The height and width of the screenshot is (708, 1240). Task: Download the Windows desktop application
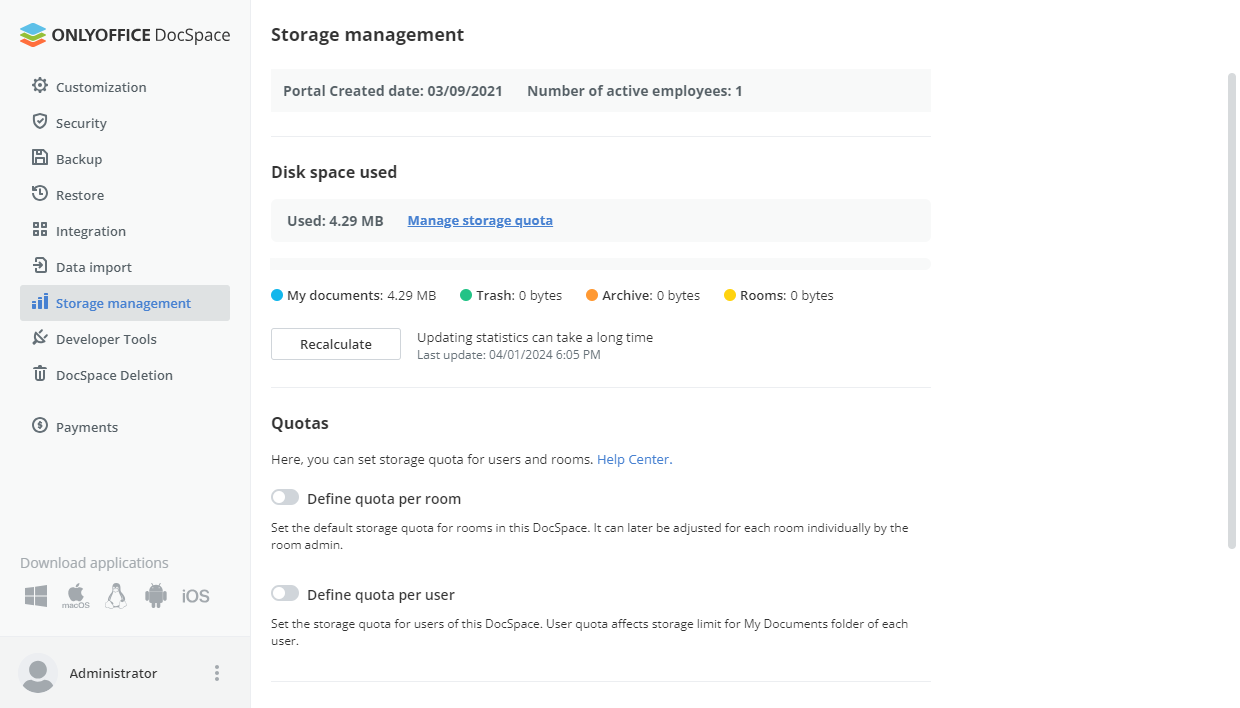[x=36, y=596]
